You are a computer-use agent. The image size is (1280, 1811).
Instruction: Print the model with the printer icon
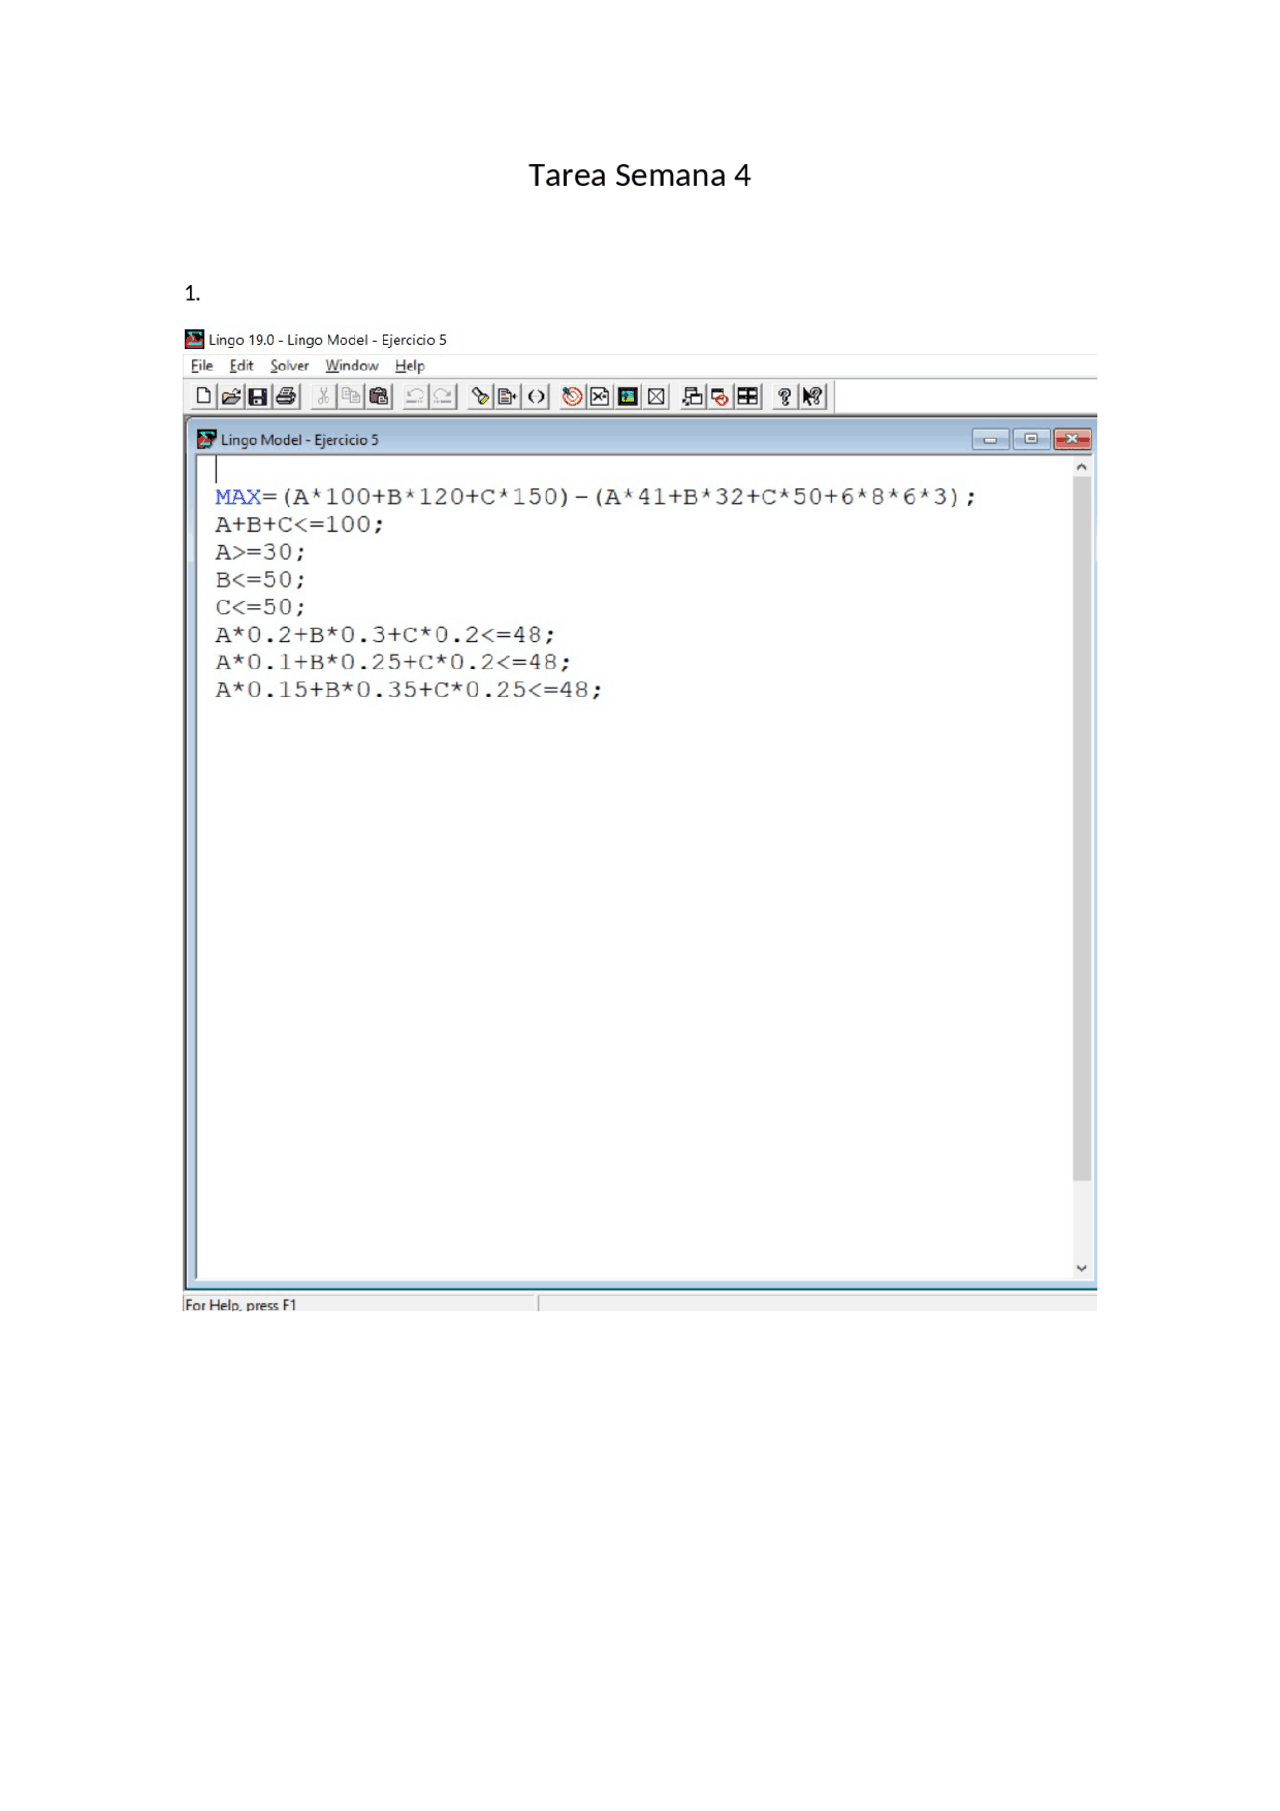286,396
